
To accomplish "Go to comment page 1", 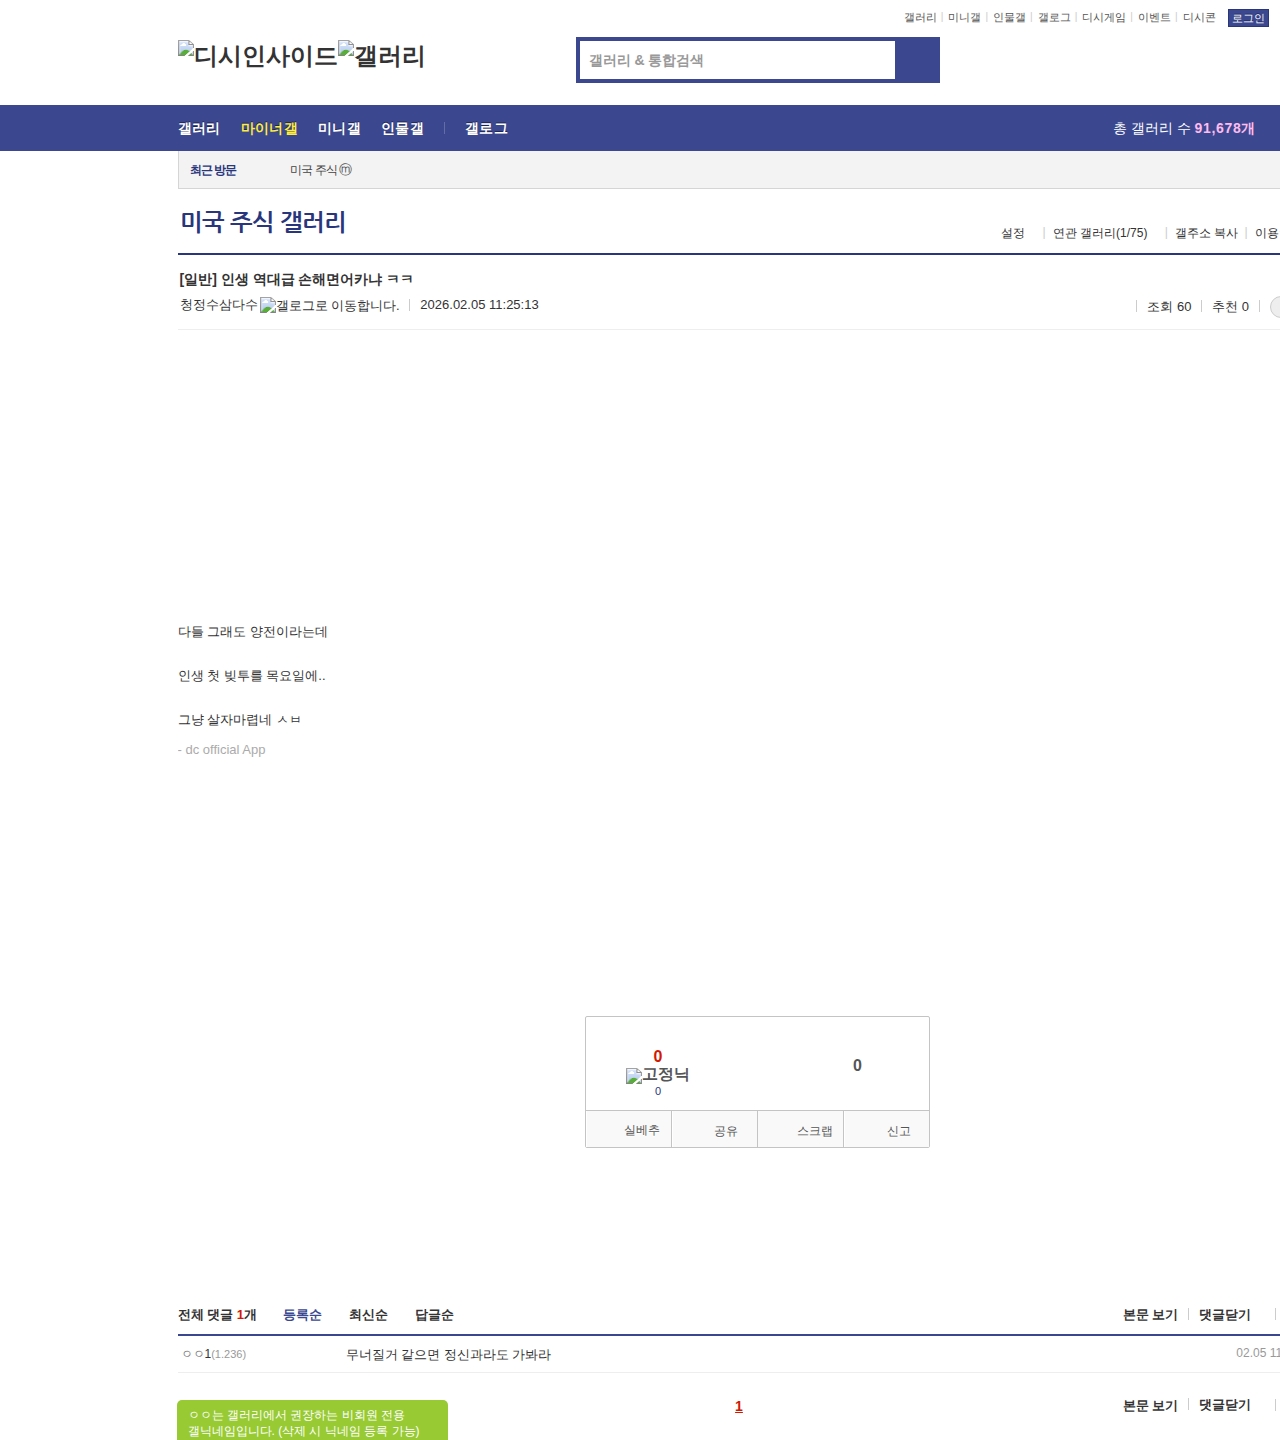I will pos(739,1406).
